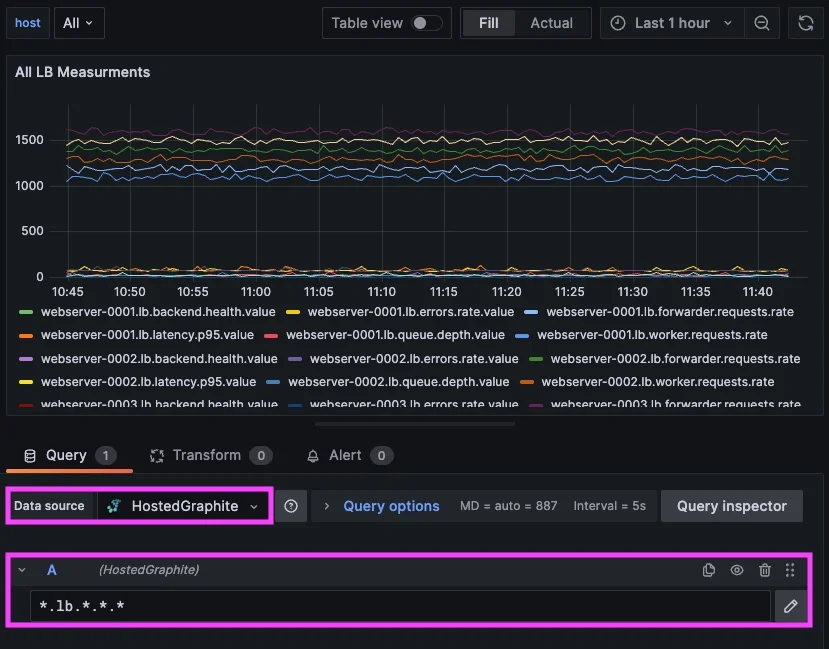Duplicate query A using the copy icon
Viewport: 829px width, 649px height.
(709, 570)
